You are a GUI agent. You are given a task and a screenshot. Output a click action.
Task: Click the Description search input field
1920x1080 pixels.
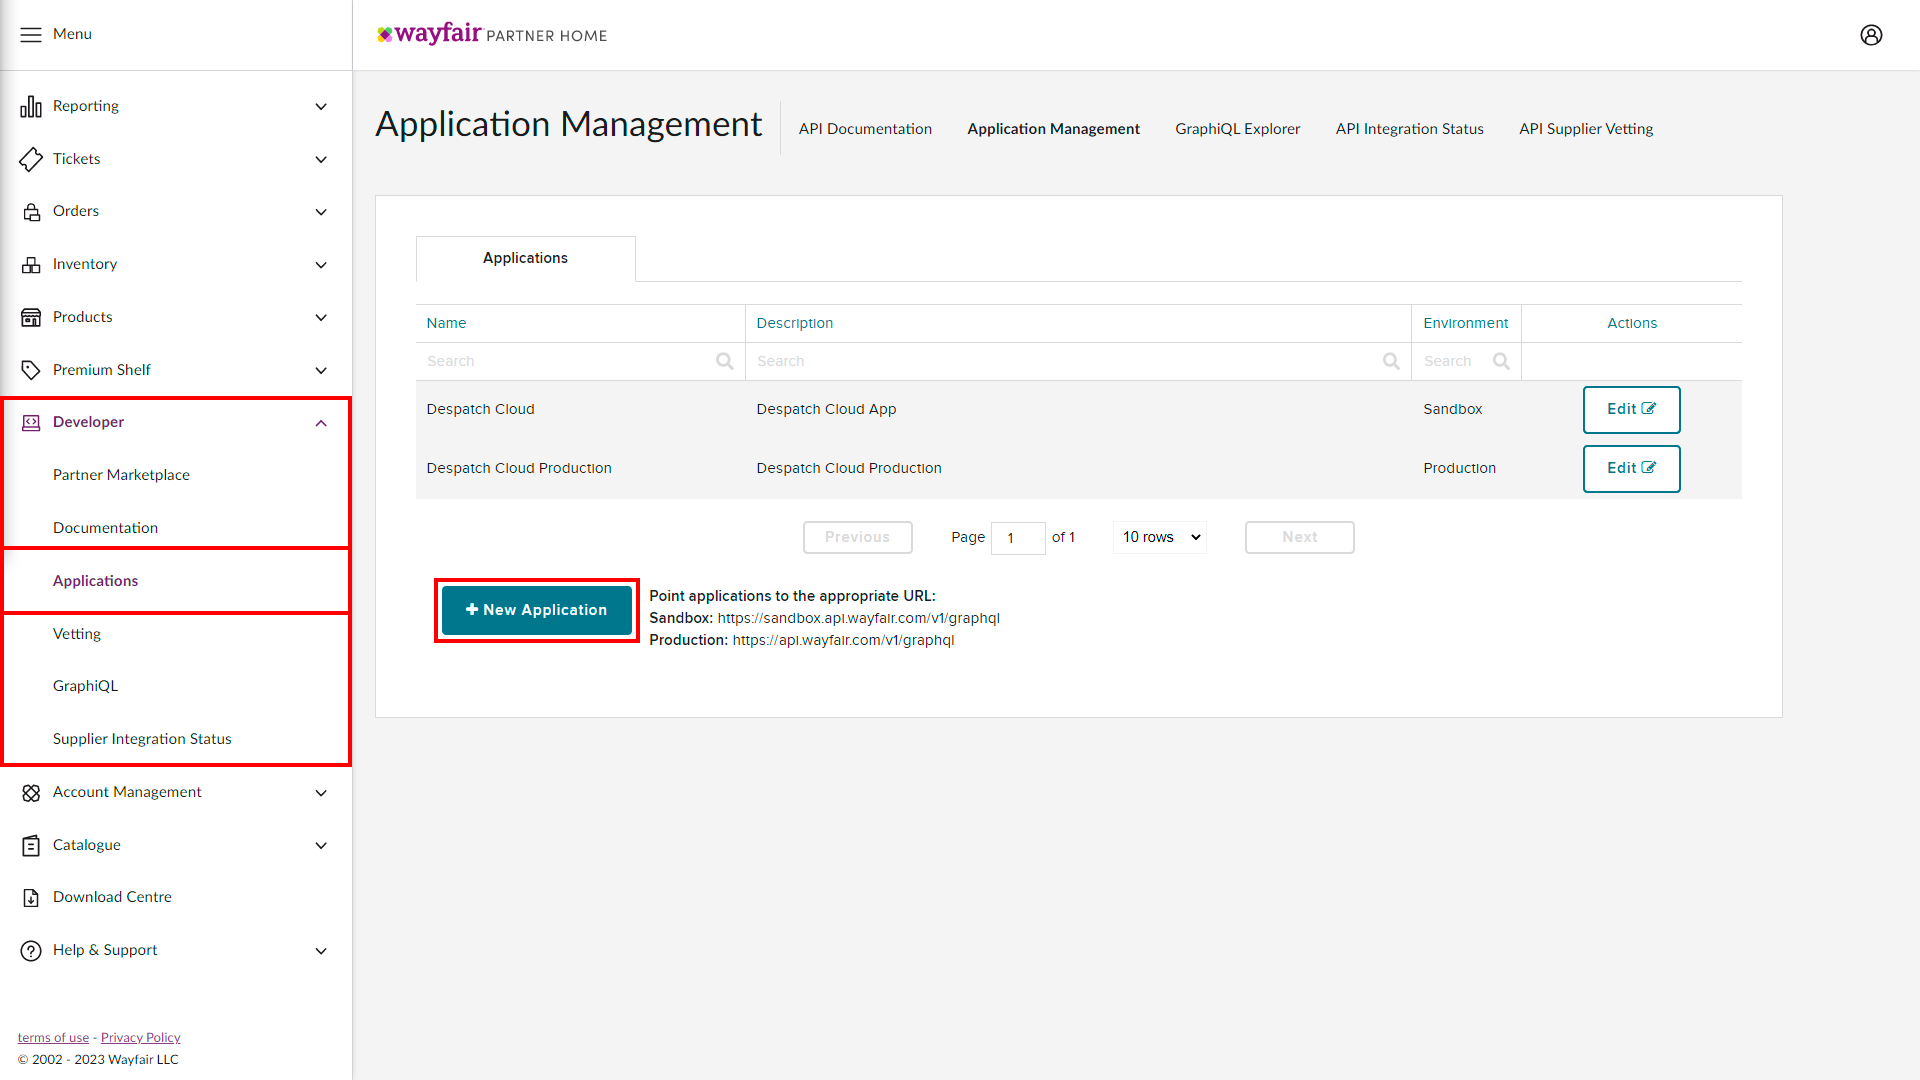coord(1078,362)
